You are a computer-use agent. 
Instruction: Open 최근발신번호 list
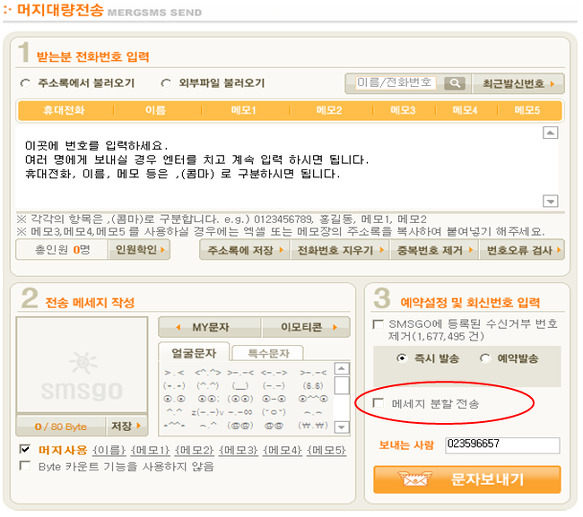coord(518,84)
